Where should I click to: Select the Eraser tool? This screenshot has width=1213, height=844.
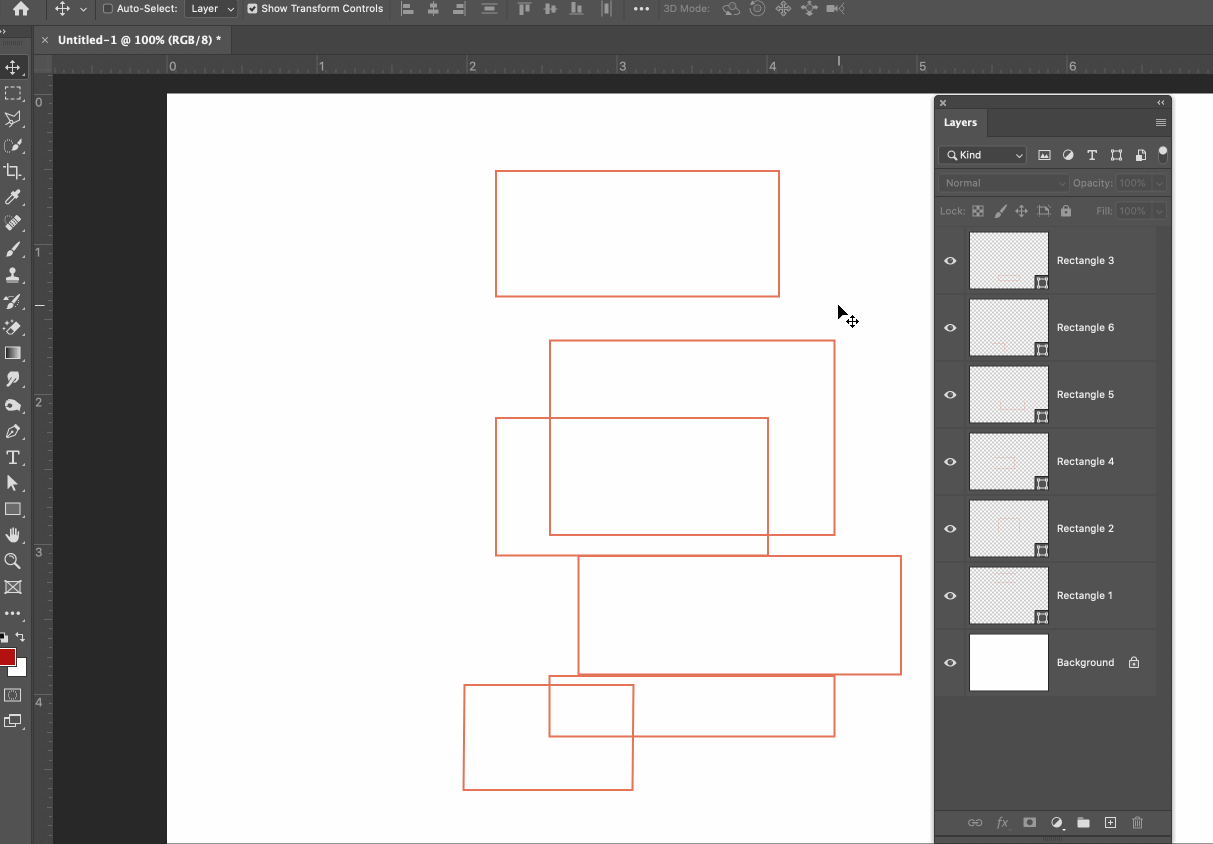[x=13, y=327]
